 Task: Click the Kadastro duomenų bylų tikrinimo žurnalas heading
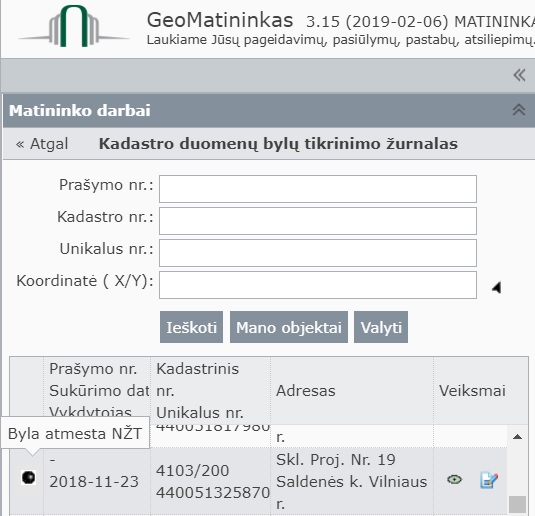point(278,144)
